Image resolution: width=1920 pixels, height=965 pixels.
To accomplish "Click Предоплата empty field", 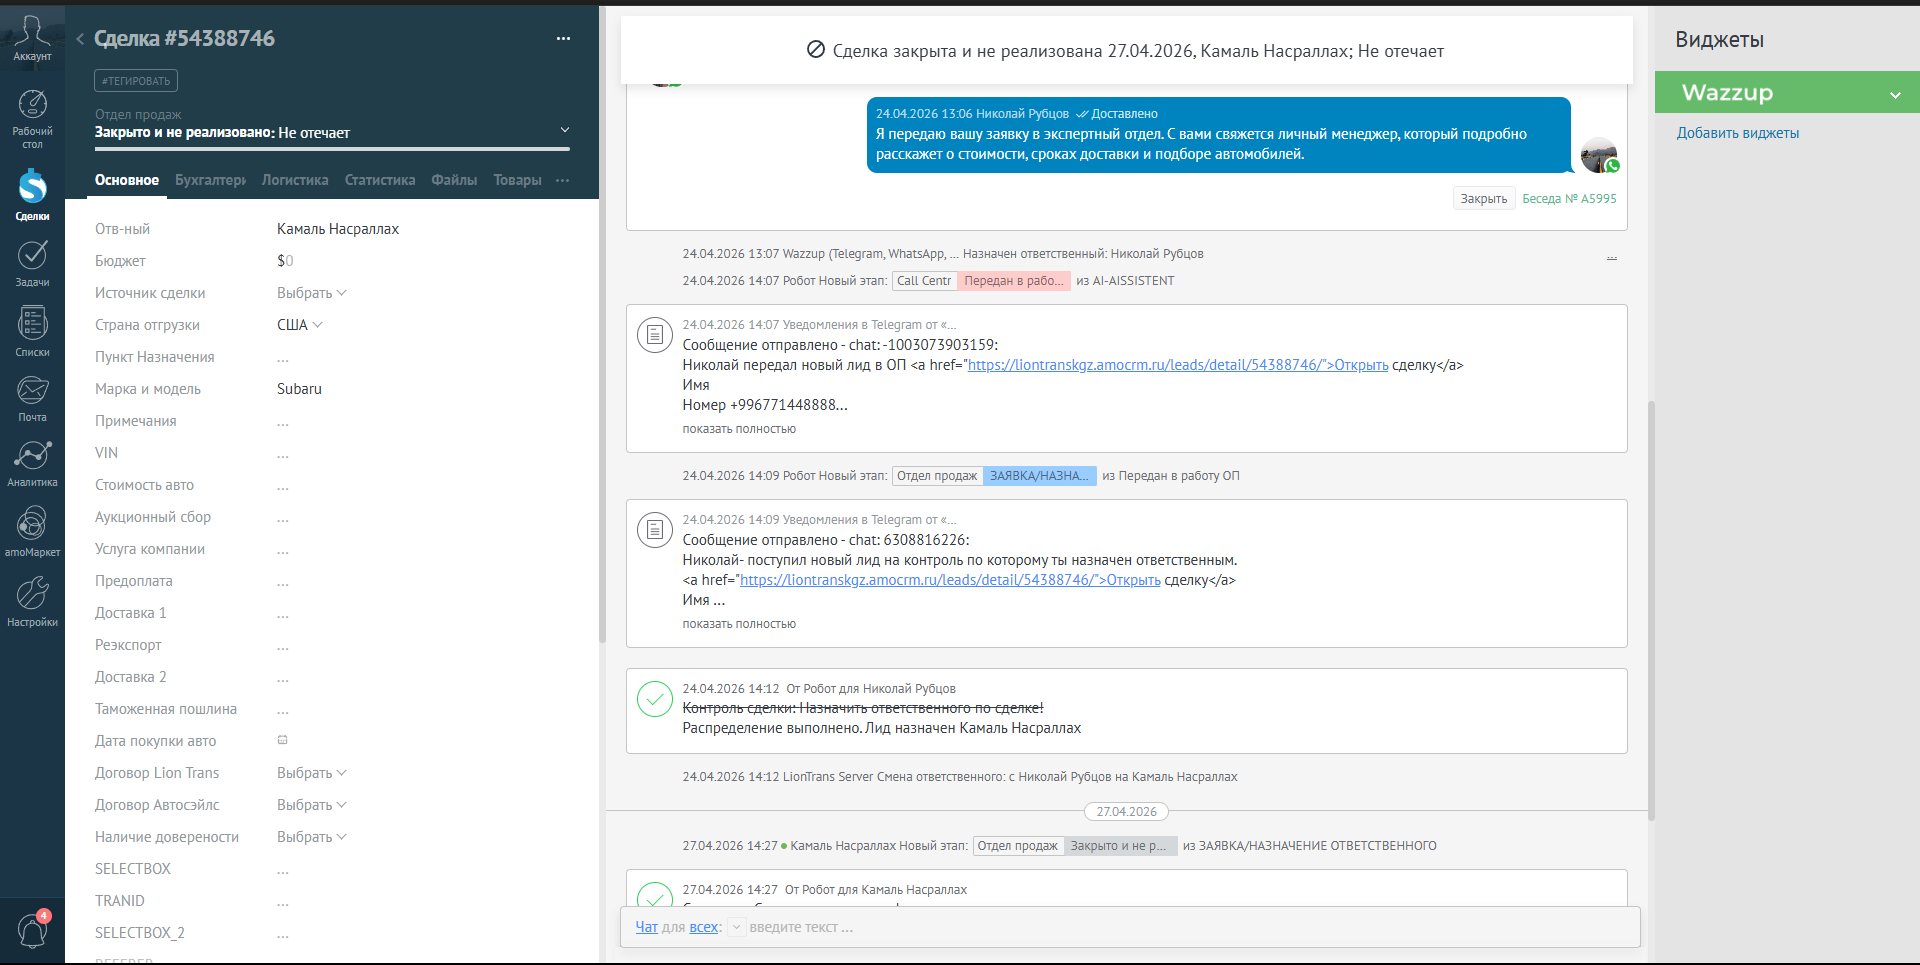I will (283, 581).
